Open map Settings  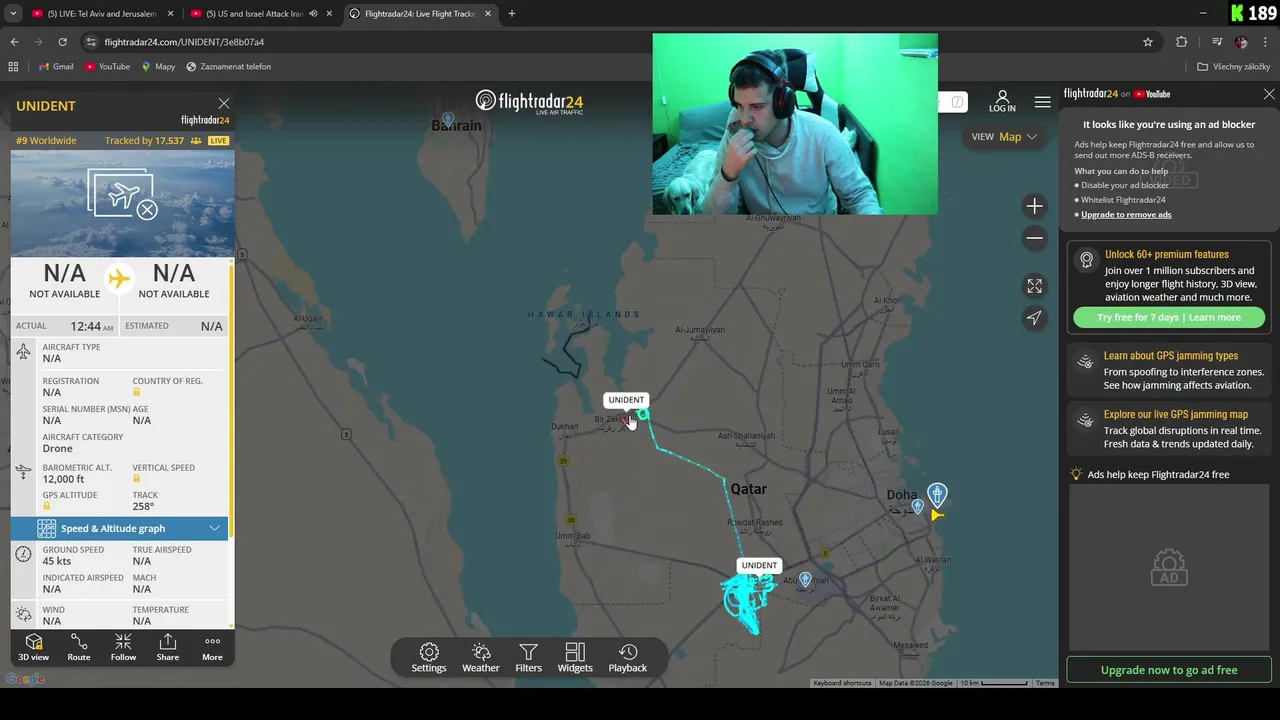(429, 658)
